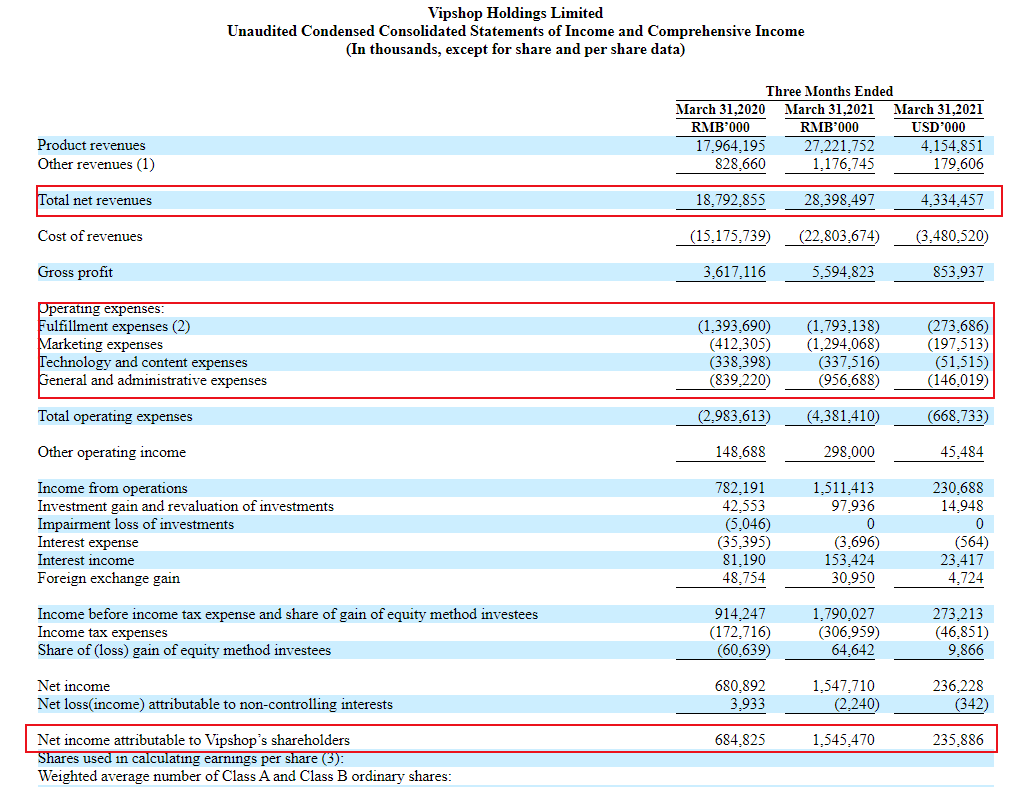Screen dimensions: 1009x787
Task: Click the other revenues value 828,660
Action: pyautogui.click(x=740, y=164)
